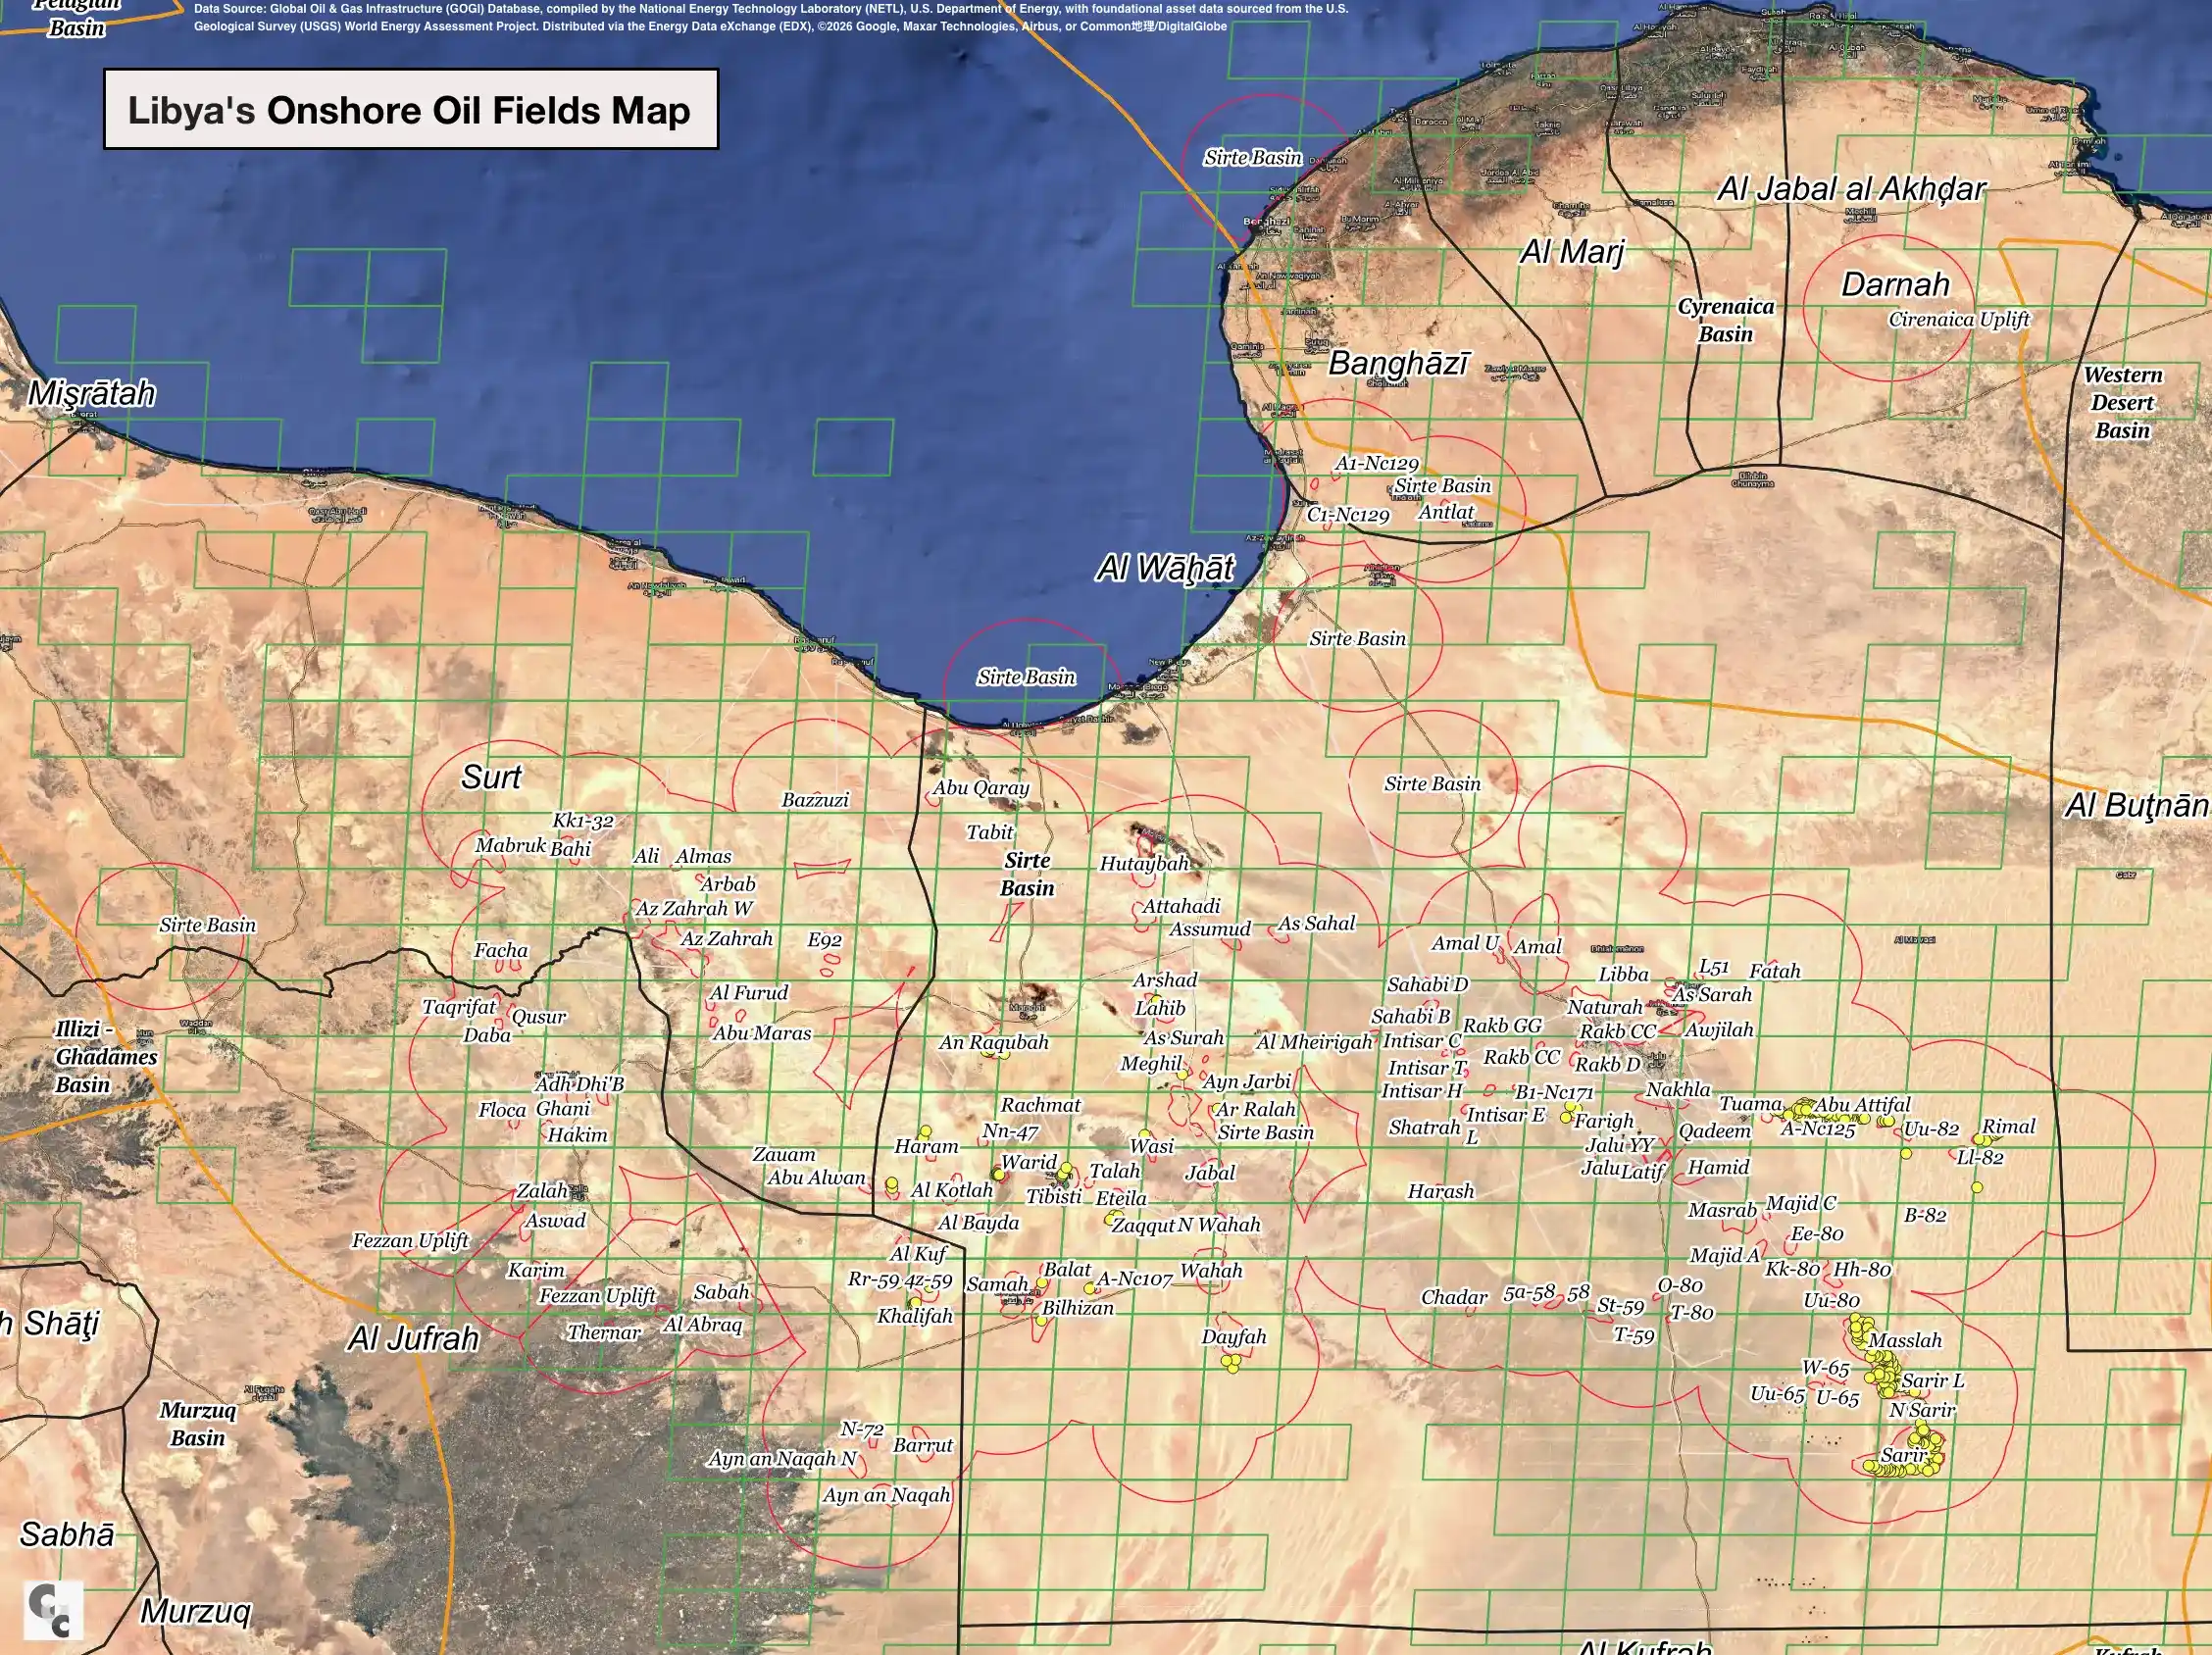This screenshot has height=1655, width=2212.
Task: Select the Fatah field label
Action: pyautogui.click(x=1774, y=971)
